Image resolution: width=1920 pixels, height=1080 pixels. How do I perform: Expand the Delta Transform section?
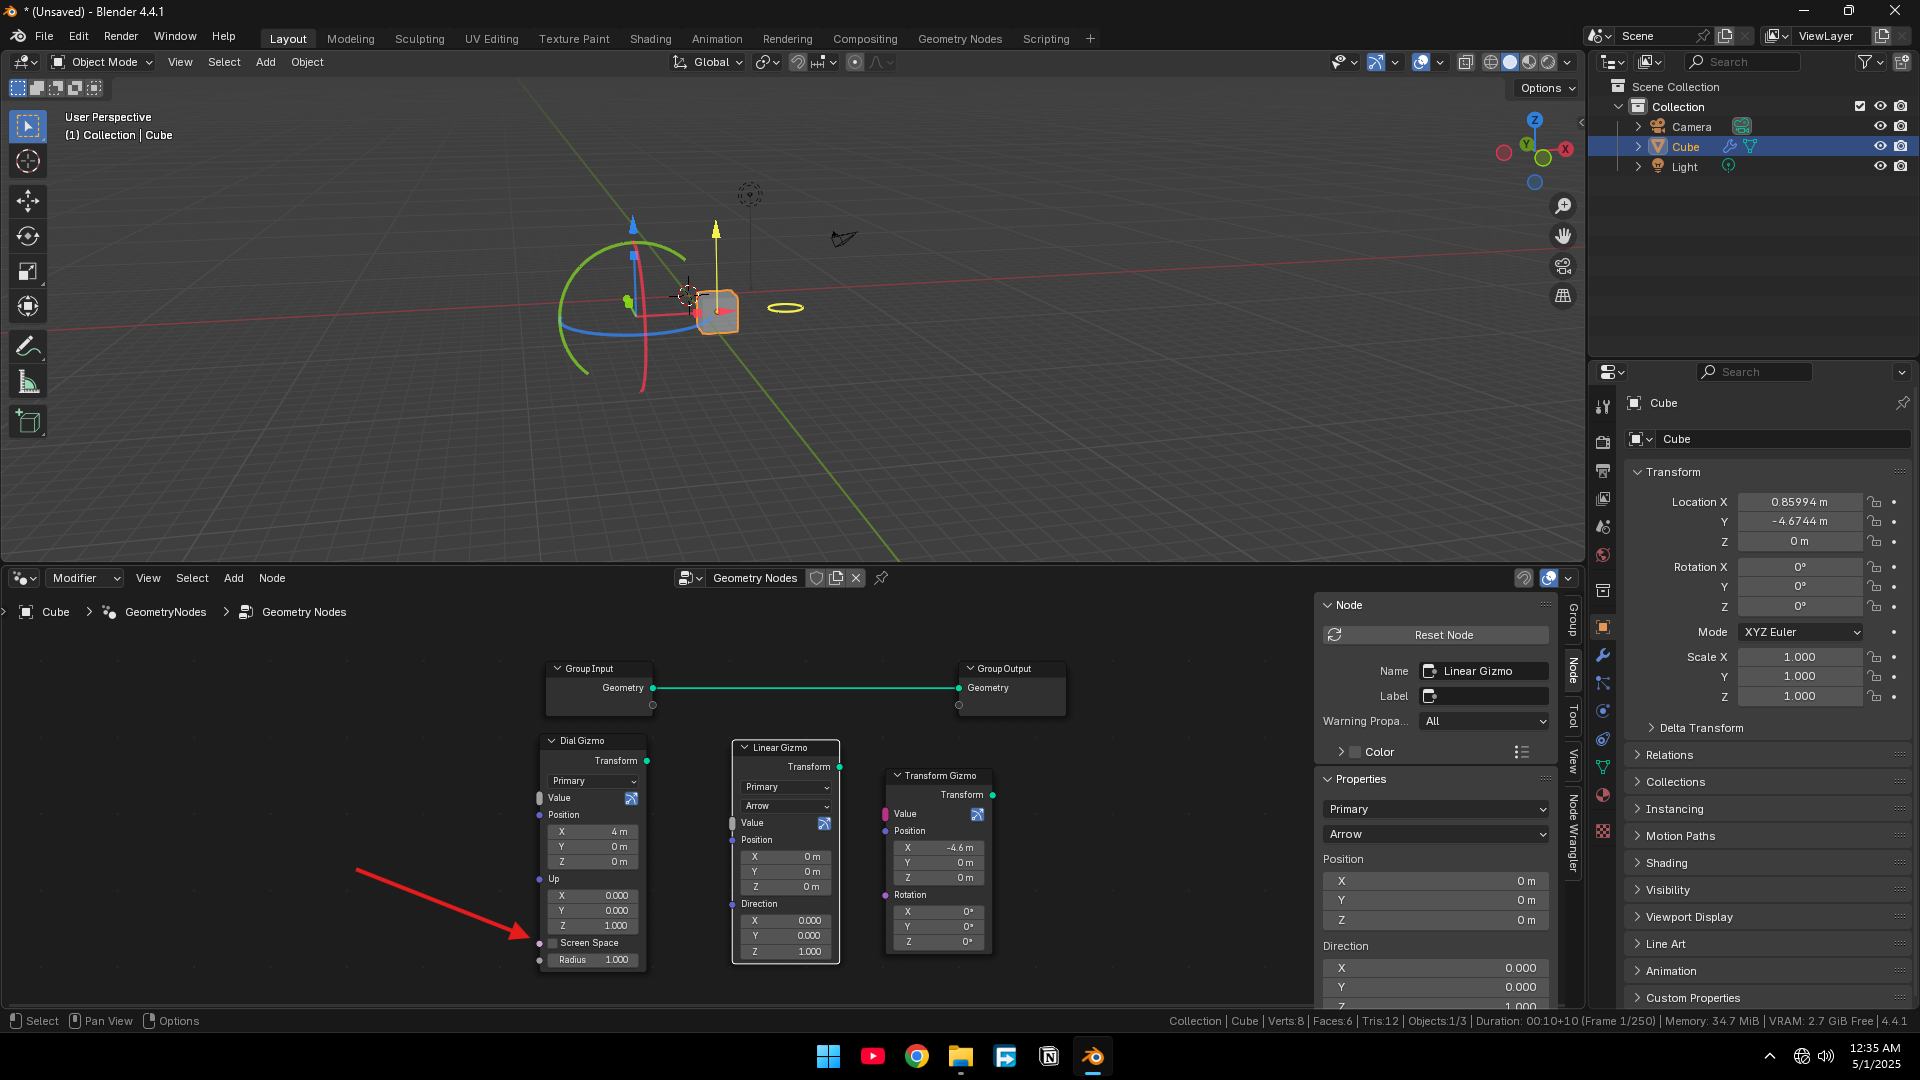tap(1701, 728)
